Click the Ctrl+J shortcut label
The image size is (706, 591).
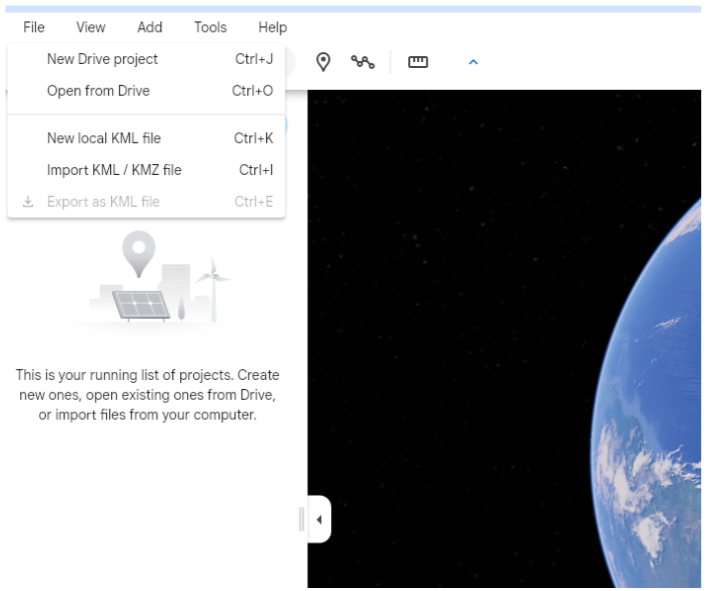254,59
